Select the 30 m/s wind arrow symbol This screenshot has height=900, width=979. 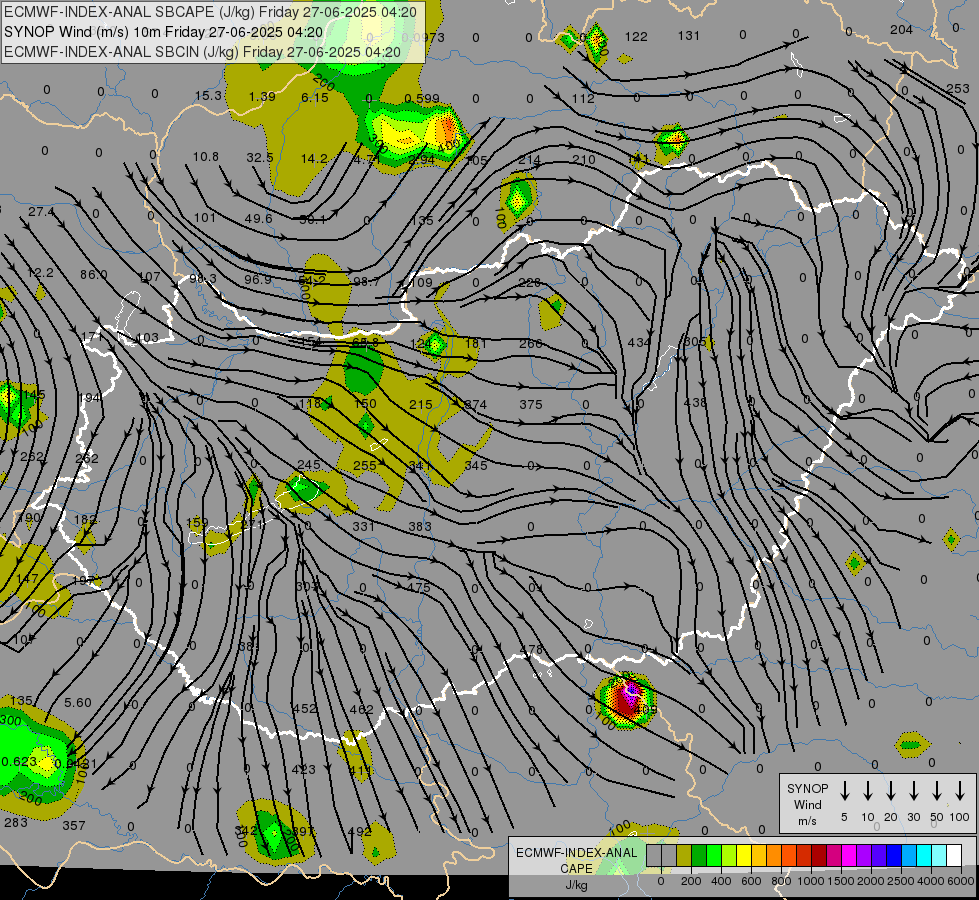(913, 791)
